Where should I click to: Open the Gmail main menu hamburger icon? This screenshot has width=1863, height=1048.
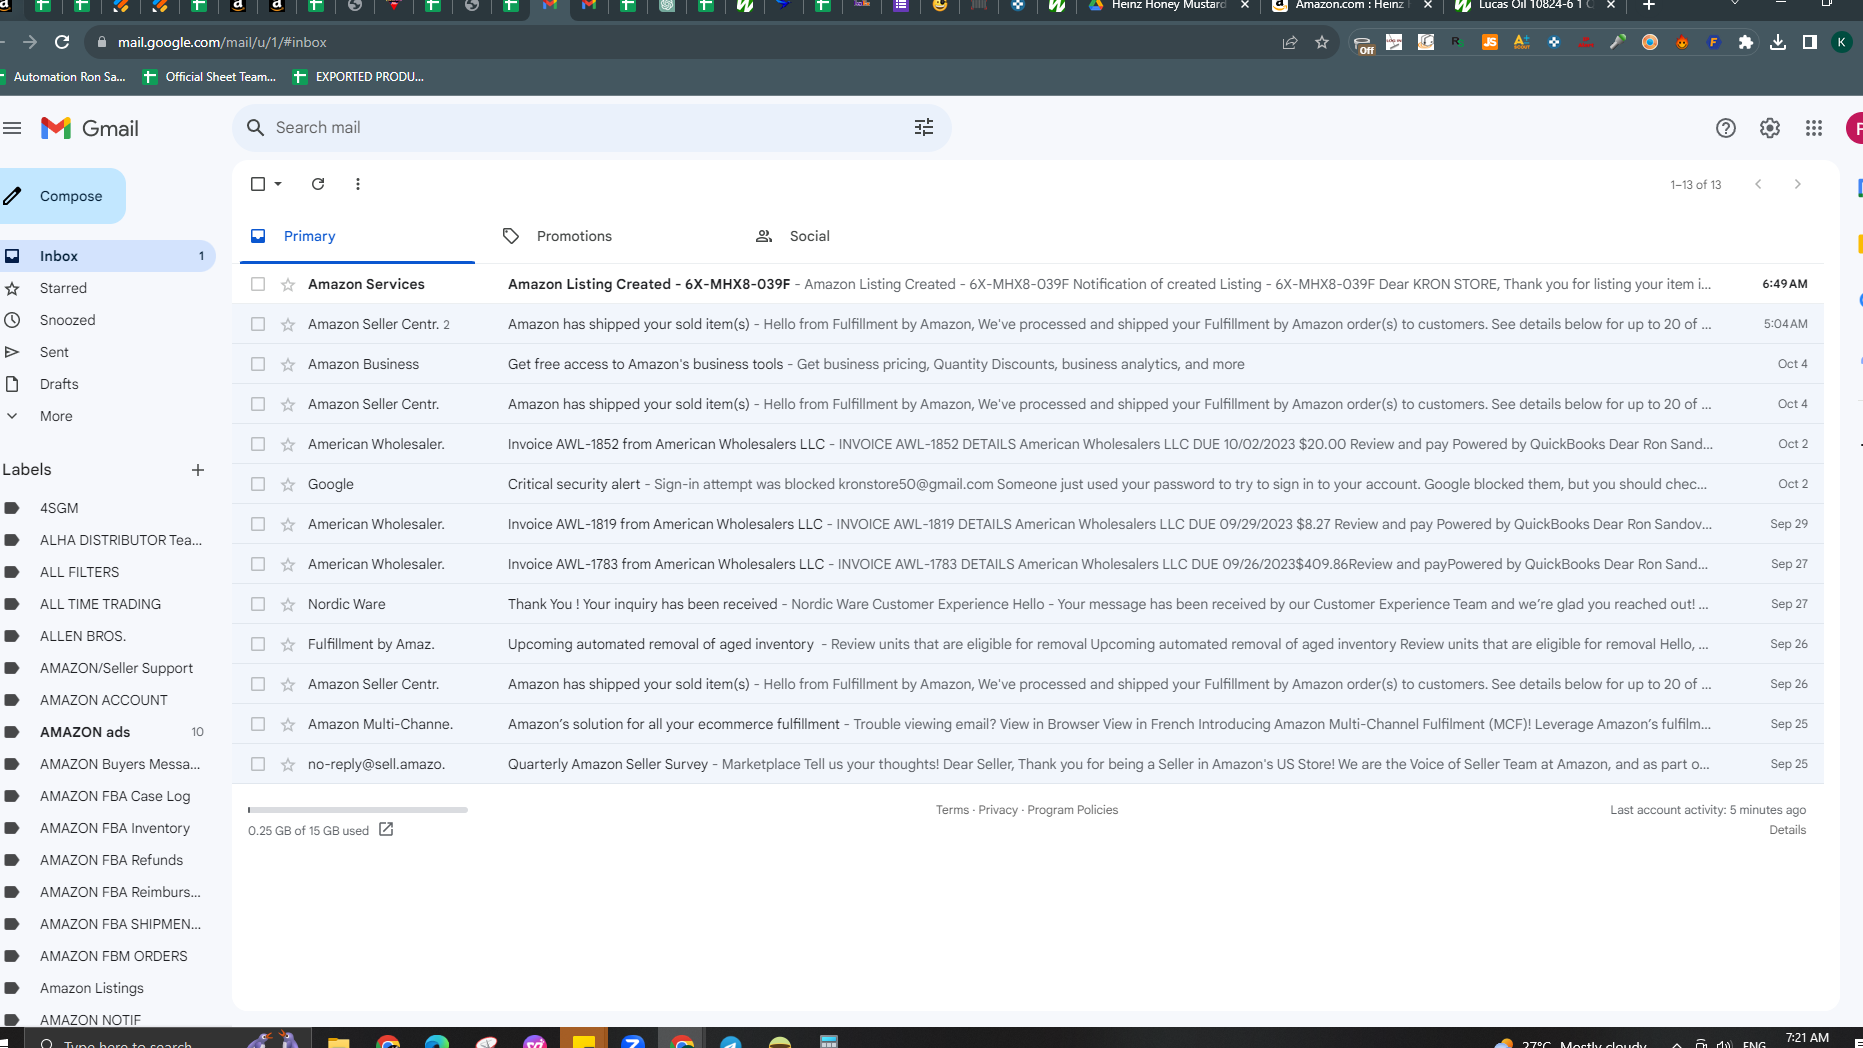pyautogui.click(x=12, y=128)
